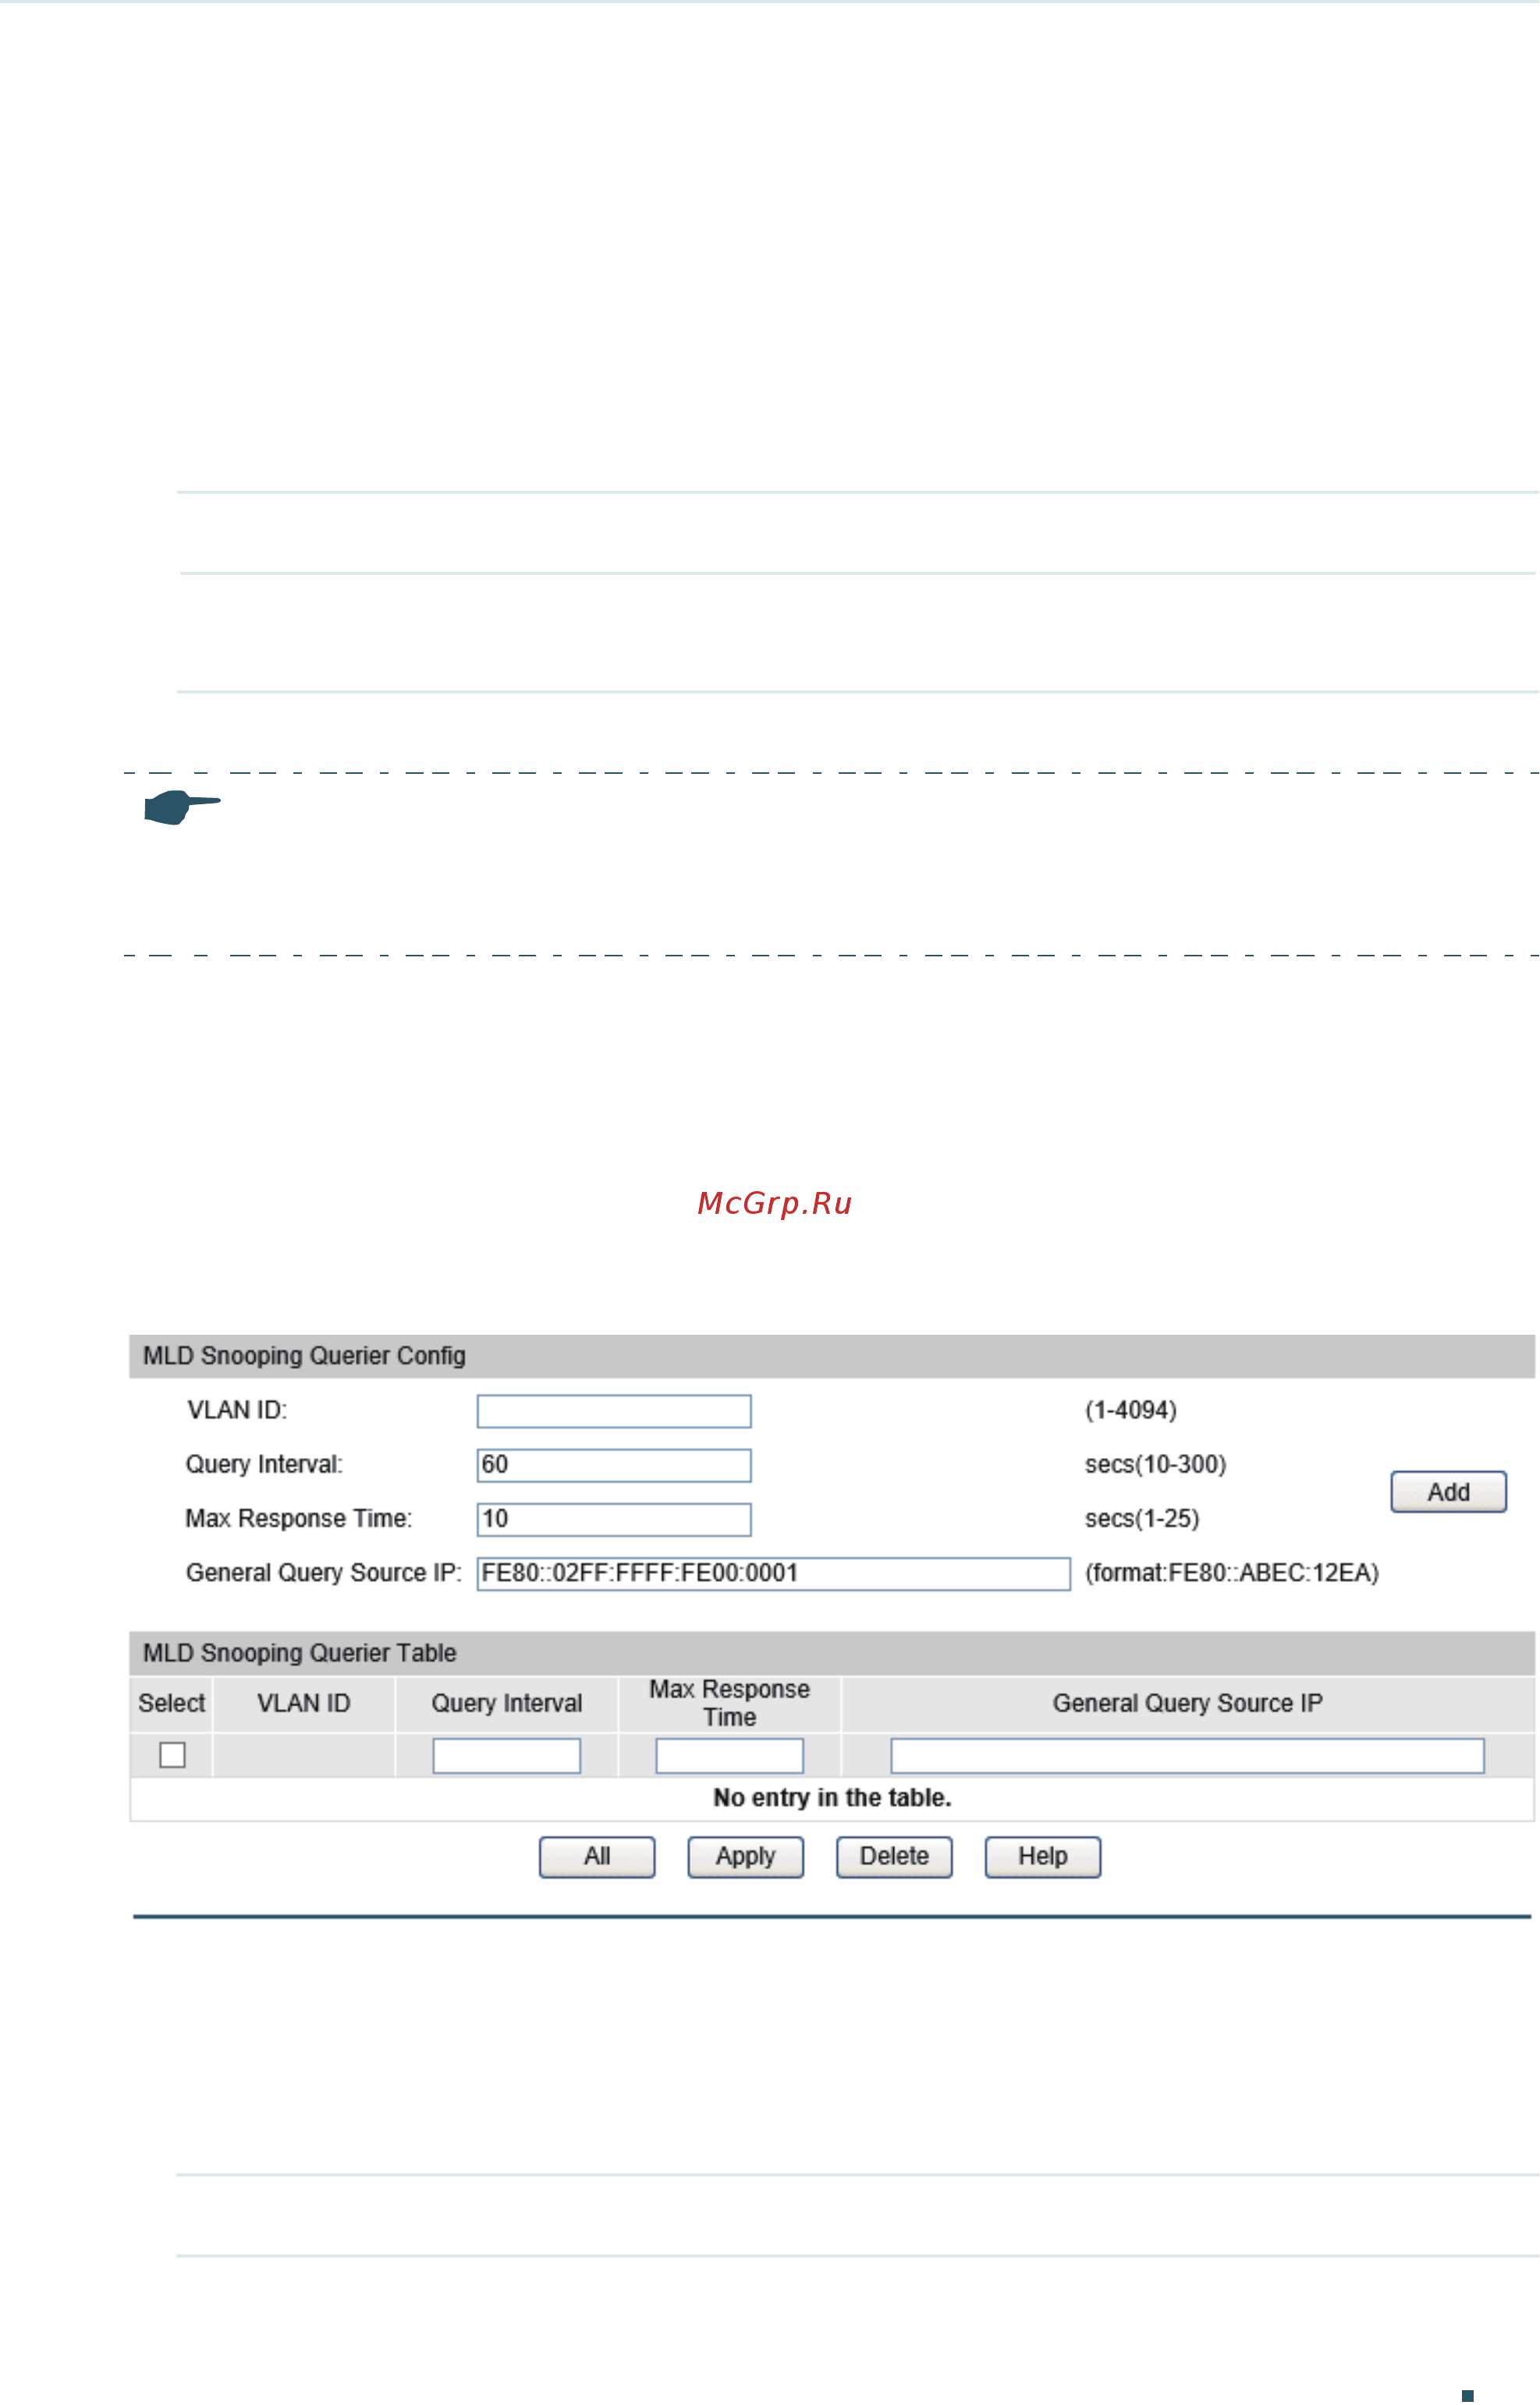Click the (format:FE80::ABEC:12EA) hint
This screenshot has width=1540, height=2405.
(x=1232, y=1573)
